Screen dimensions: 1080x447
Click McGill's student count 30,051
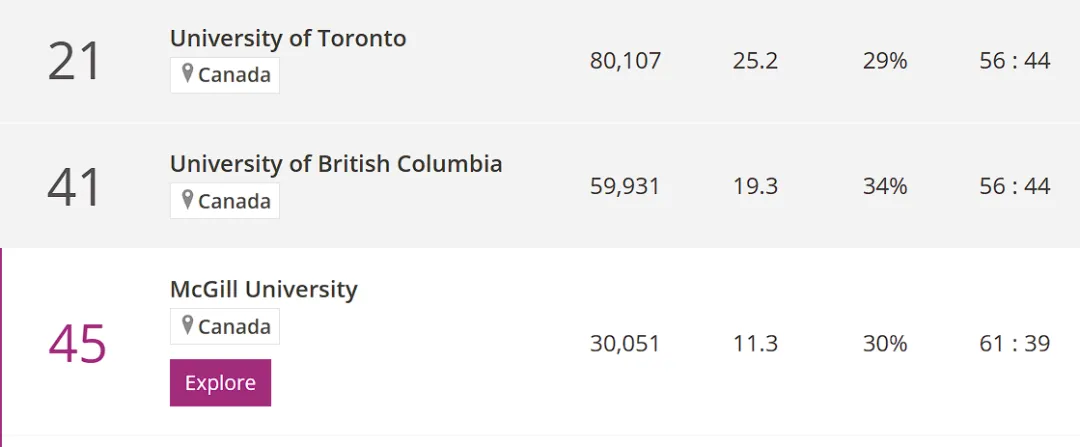pyautogui.click(x=625, y=344)
